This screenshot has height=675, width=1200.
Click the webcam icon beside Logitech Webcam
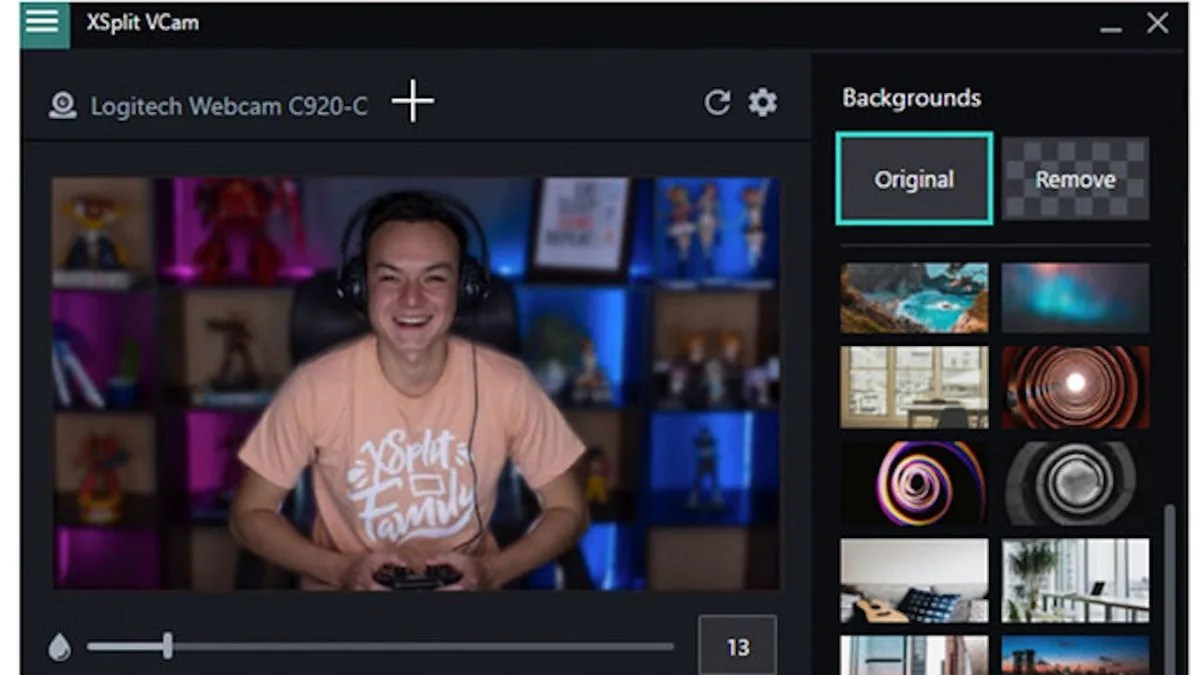63,106
